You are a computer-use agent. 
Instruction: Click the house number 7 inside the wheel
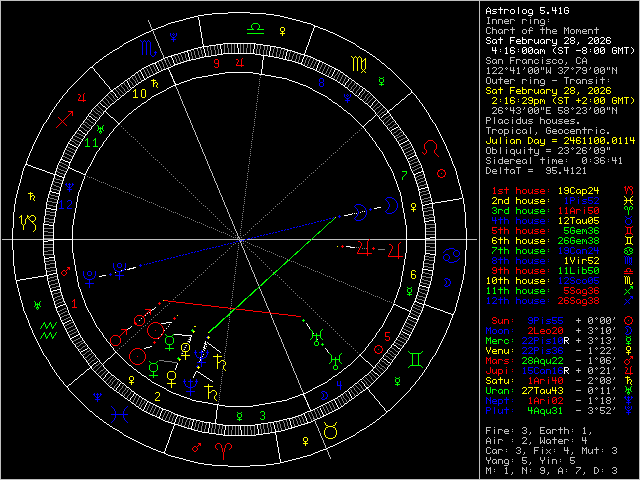tap(404, 176)
